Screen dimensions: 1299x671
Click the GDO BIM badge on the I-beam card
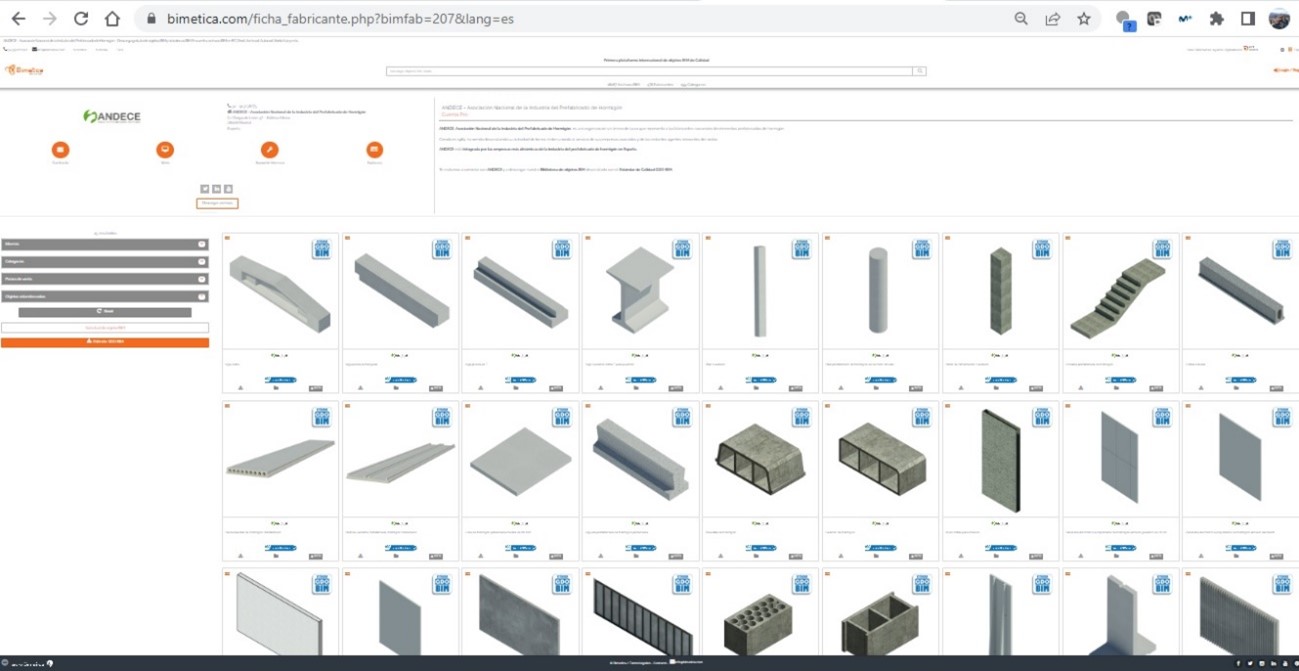pyautogui.click(x=681, y=249)
